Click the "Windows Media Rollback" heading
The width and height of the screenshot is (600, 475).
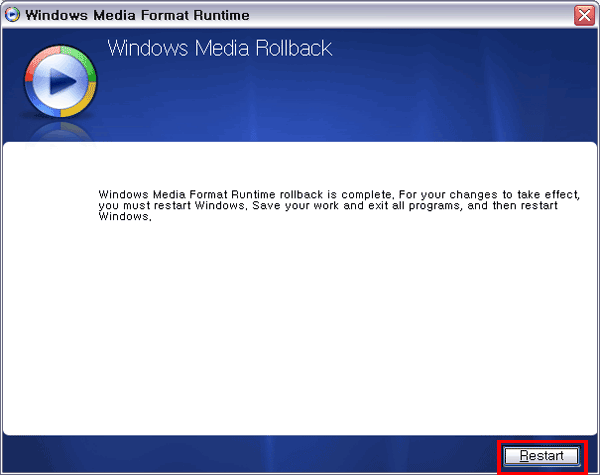[x=219, y=48]
